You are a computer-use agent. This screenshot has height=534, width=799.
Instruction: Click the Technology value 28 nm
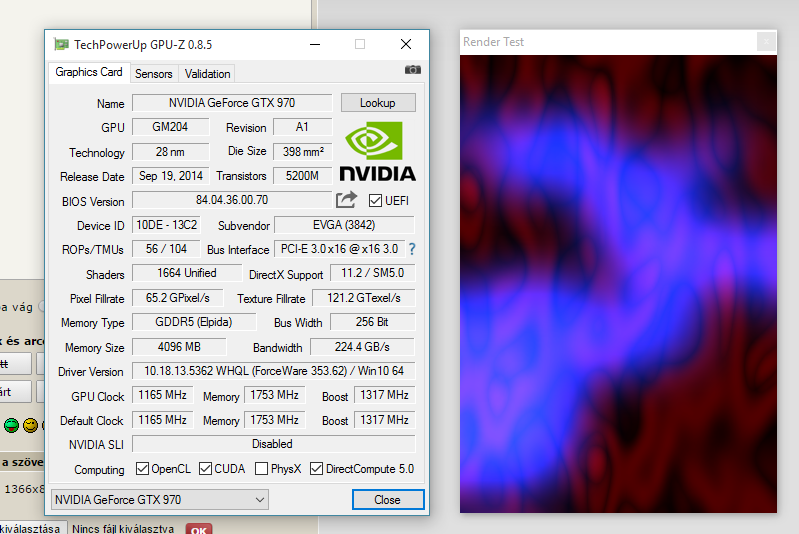tap(170, 152)
